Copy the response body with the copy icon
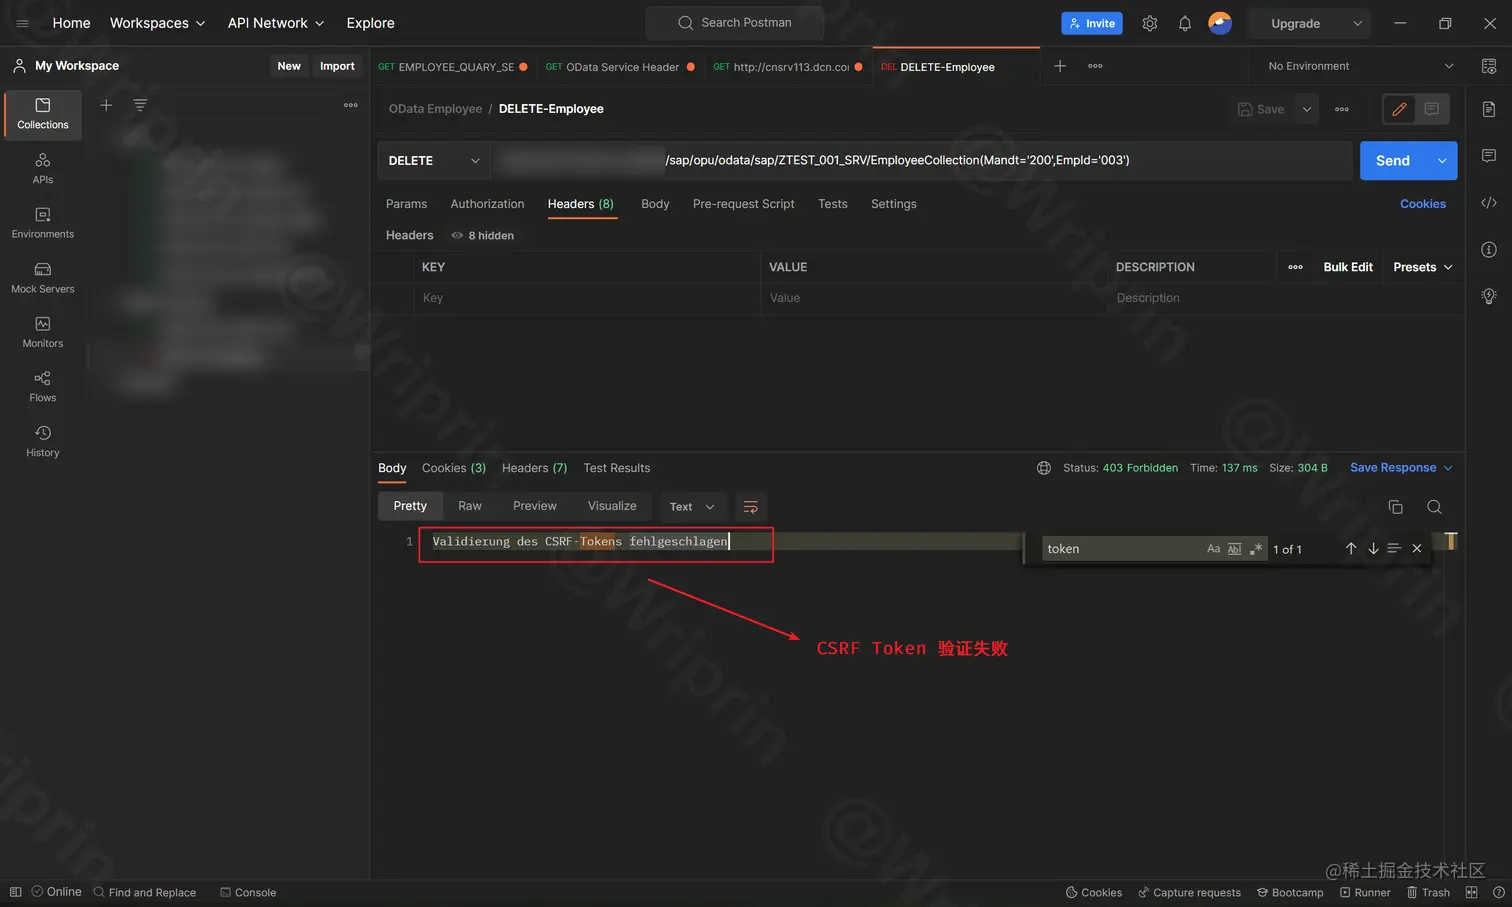This screenshot has height=907, width=1512. point(1396,507)
